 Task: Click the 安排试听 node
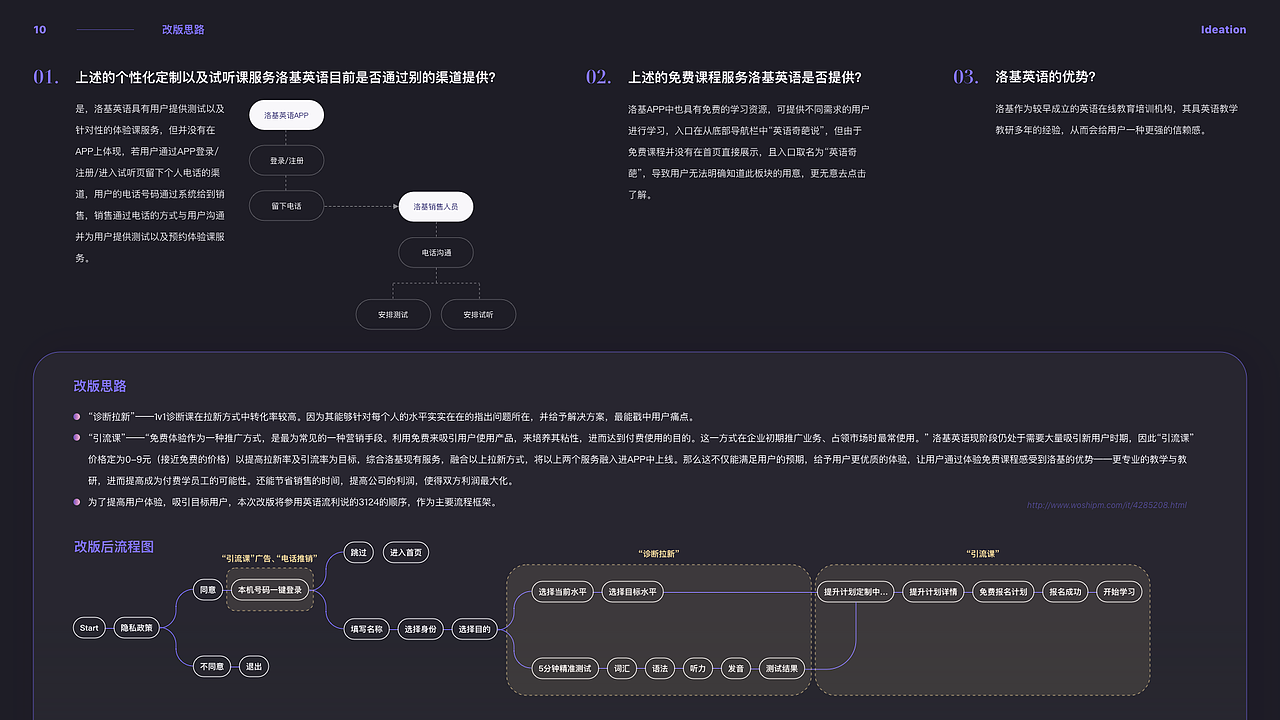coord(478,314)
